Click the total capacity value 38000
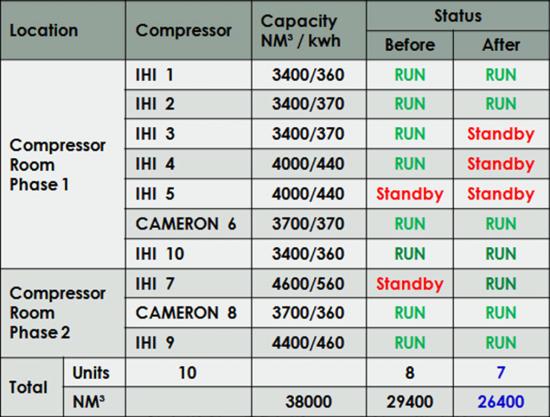This screenshot has height=417, width=550. [x=309, y=402]
